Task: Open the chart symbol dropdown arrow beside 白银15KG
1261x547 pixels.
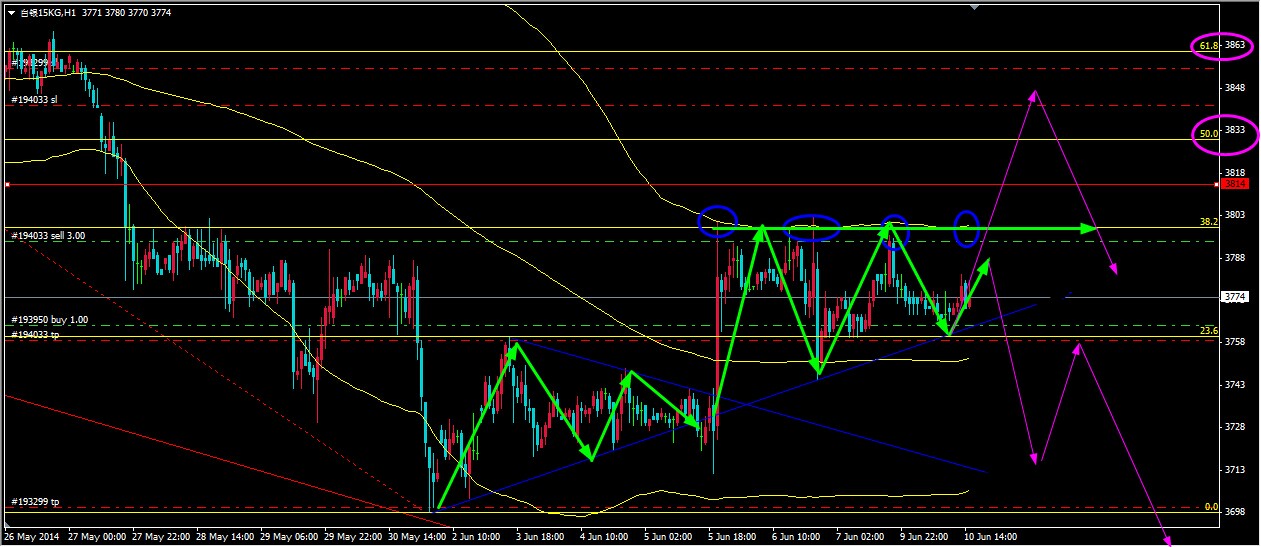Action: (11, 12)
